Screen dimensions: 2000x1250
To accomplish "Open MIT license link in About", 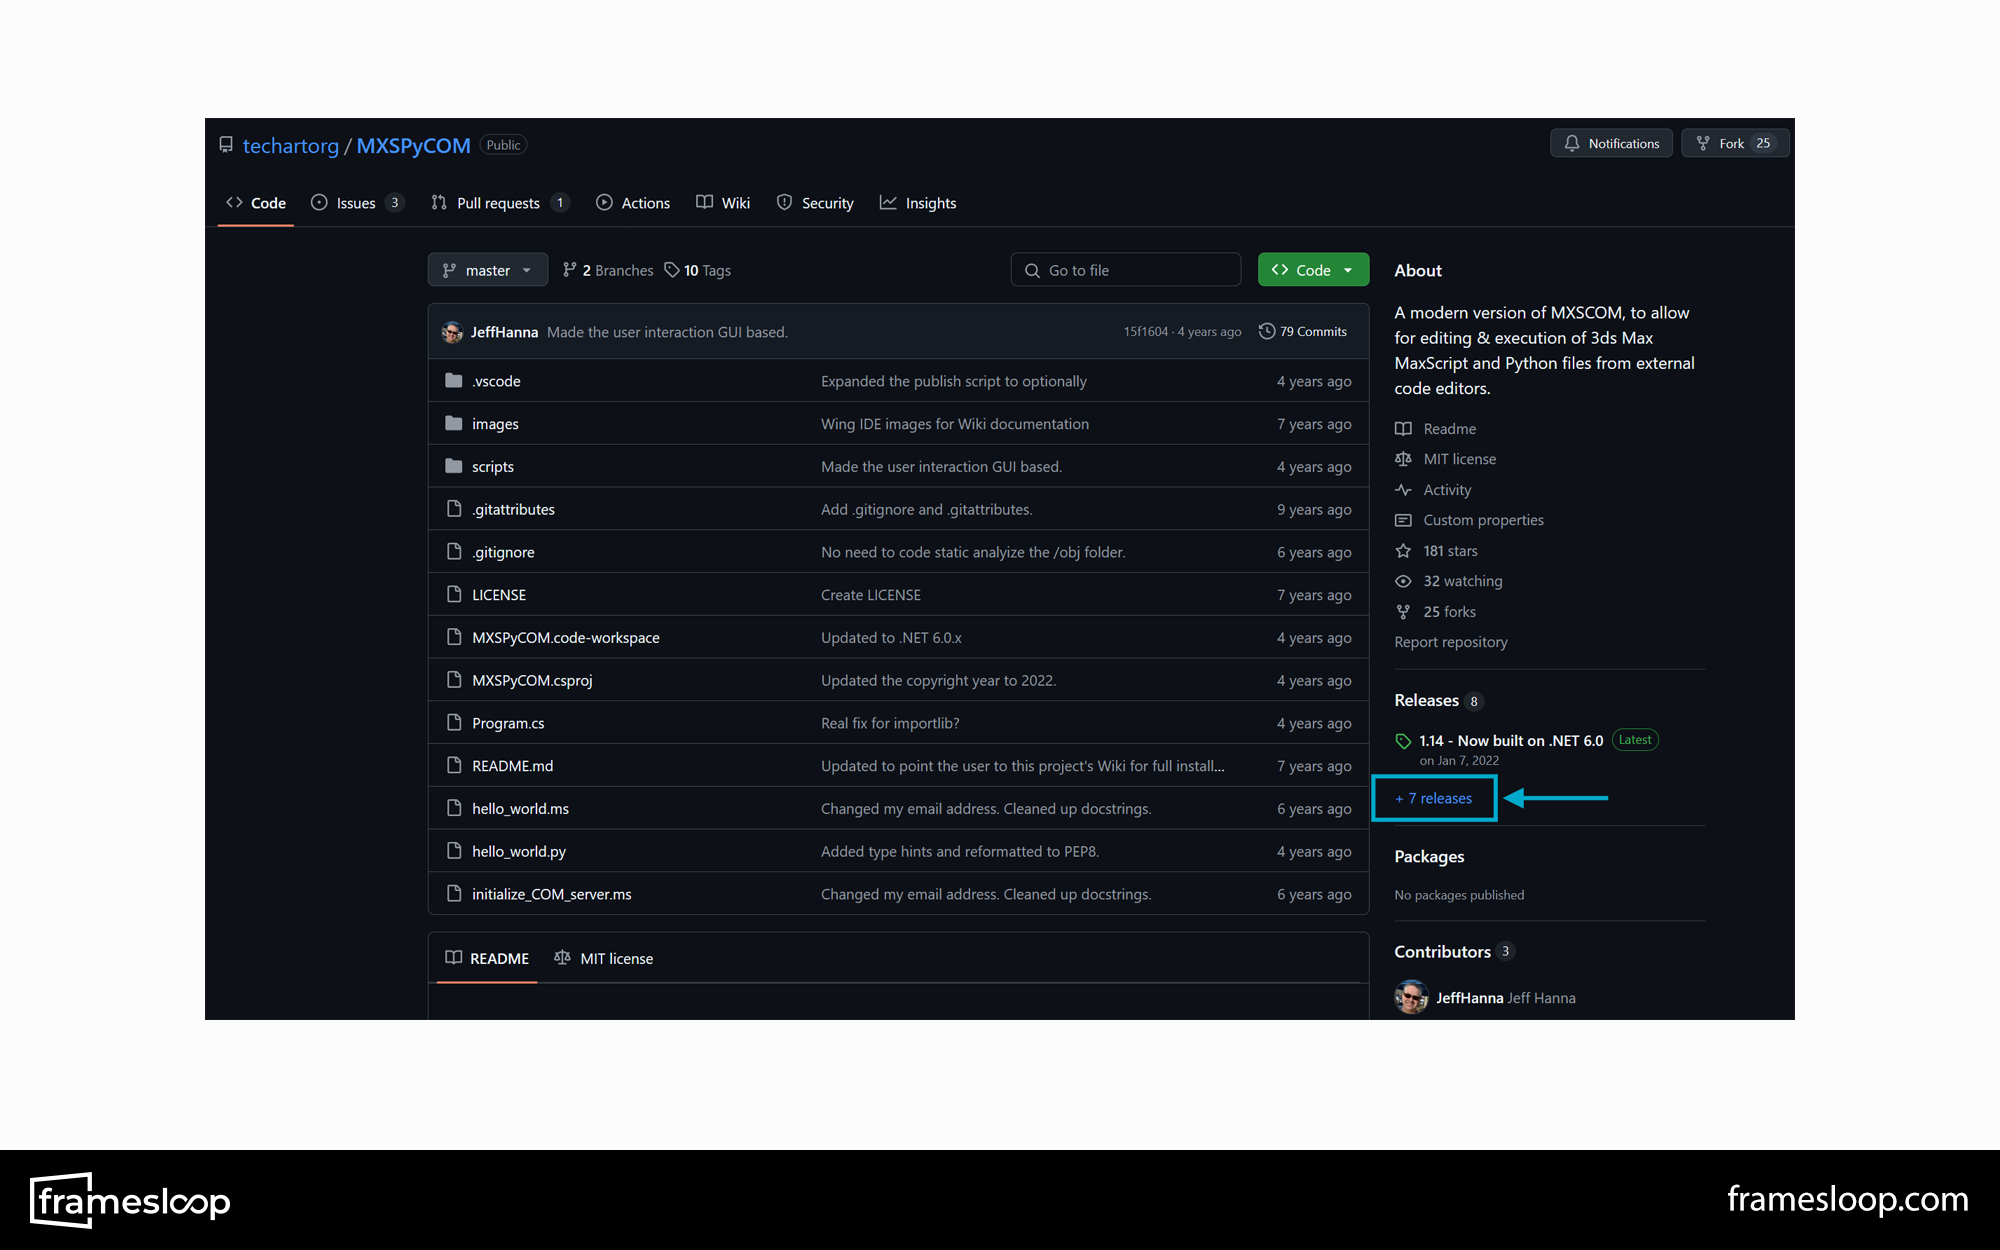I will click(1446, 459).
